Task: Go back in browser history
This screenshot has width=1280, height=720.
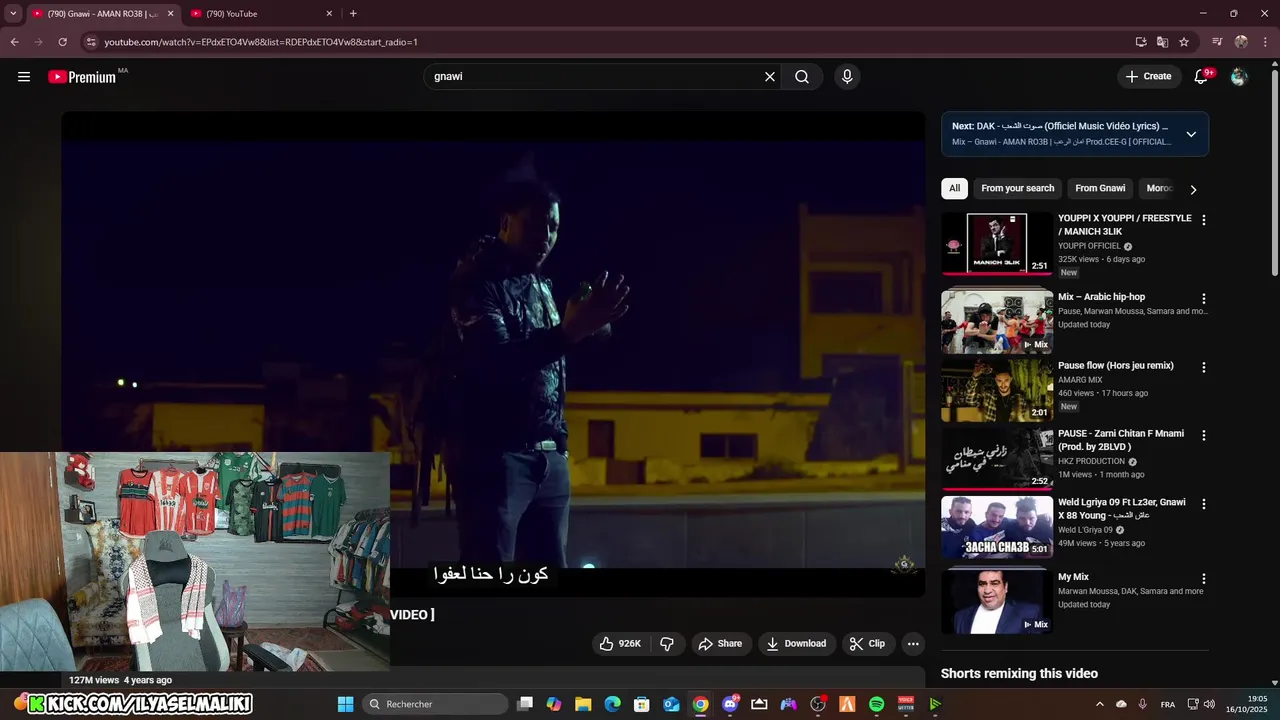Action: [x=14, y=42]
